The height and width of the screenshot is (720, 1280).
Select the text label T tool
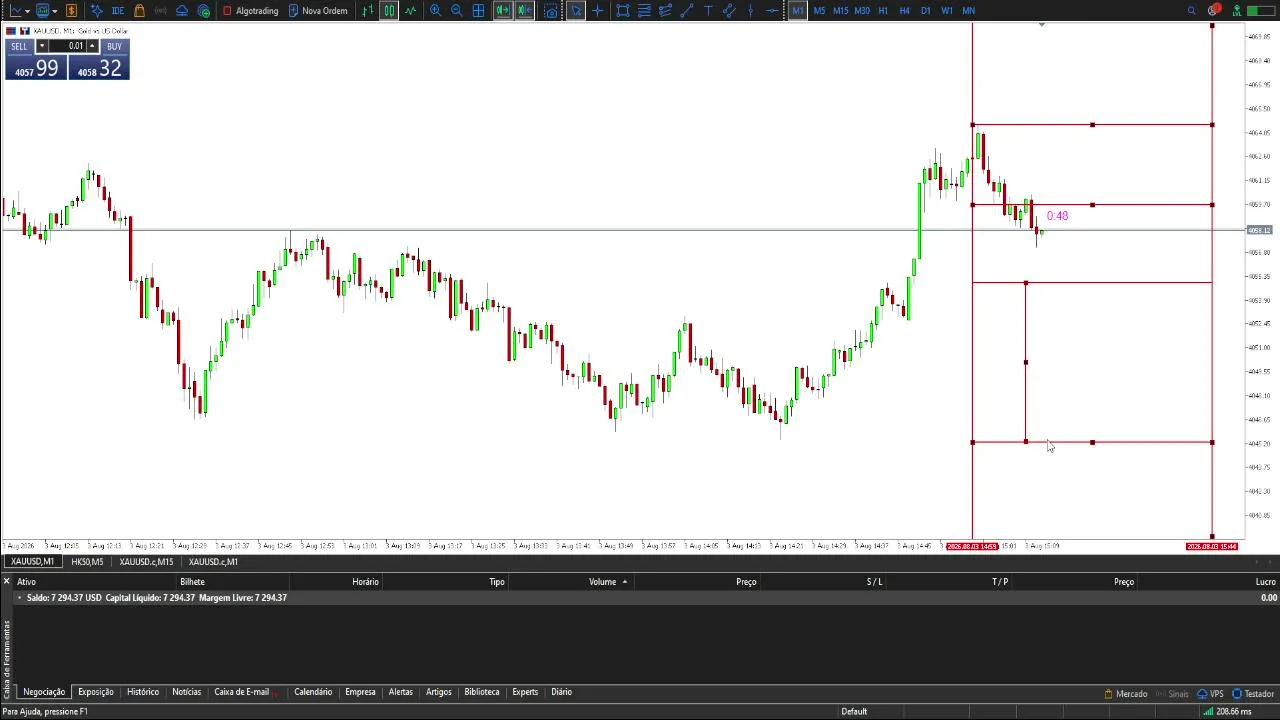[708, 10]
